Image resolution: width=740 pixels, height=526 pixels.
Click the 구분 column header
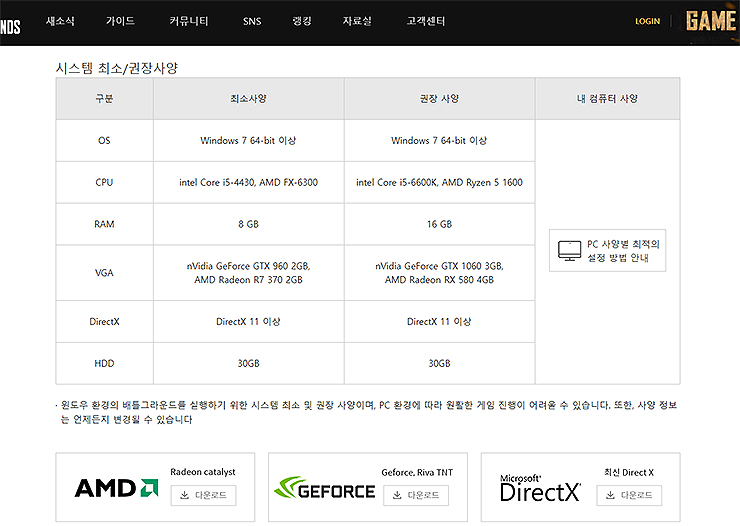[104, 99]
